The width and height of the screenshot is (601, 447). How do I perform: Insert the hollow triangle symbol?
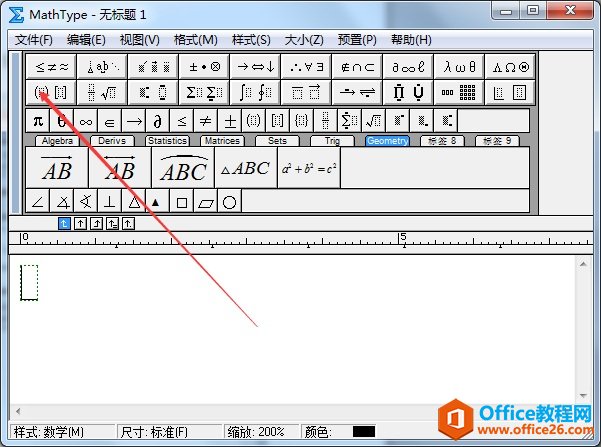click(134, 201)
